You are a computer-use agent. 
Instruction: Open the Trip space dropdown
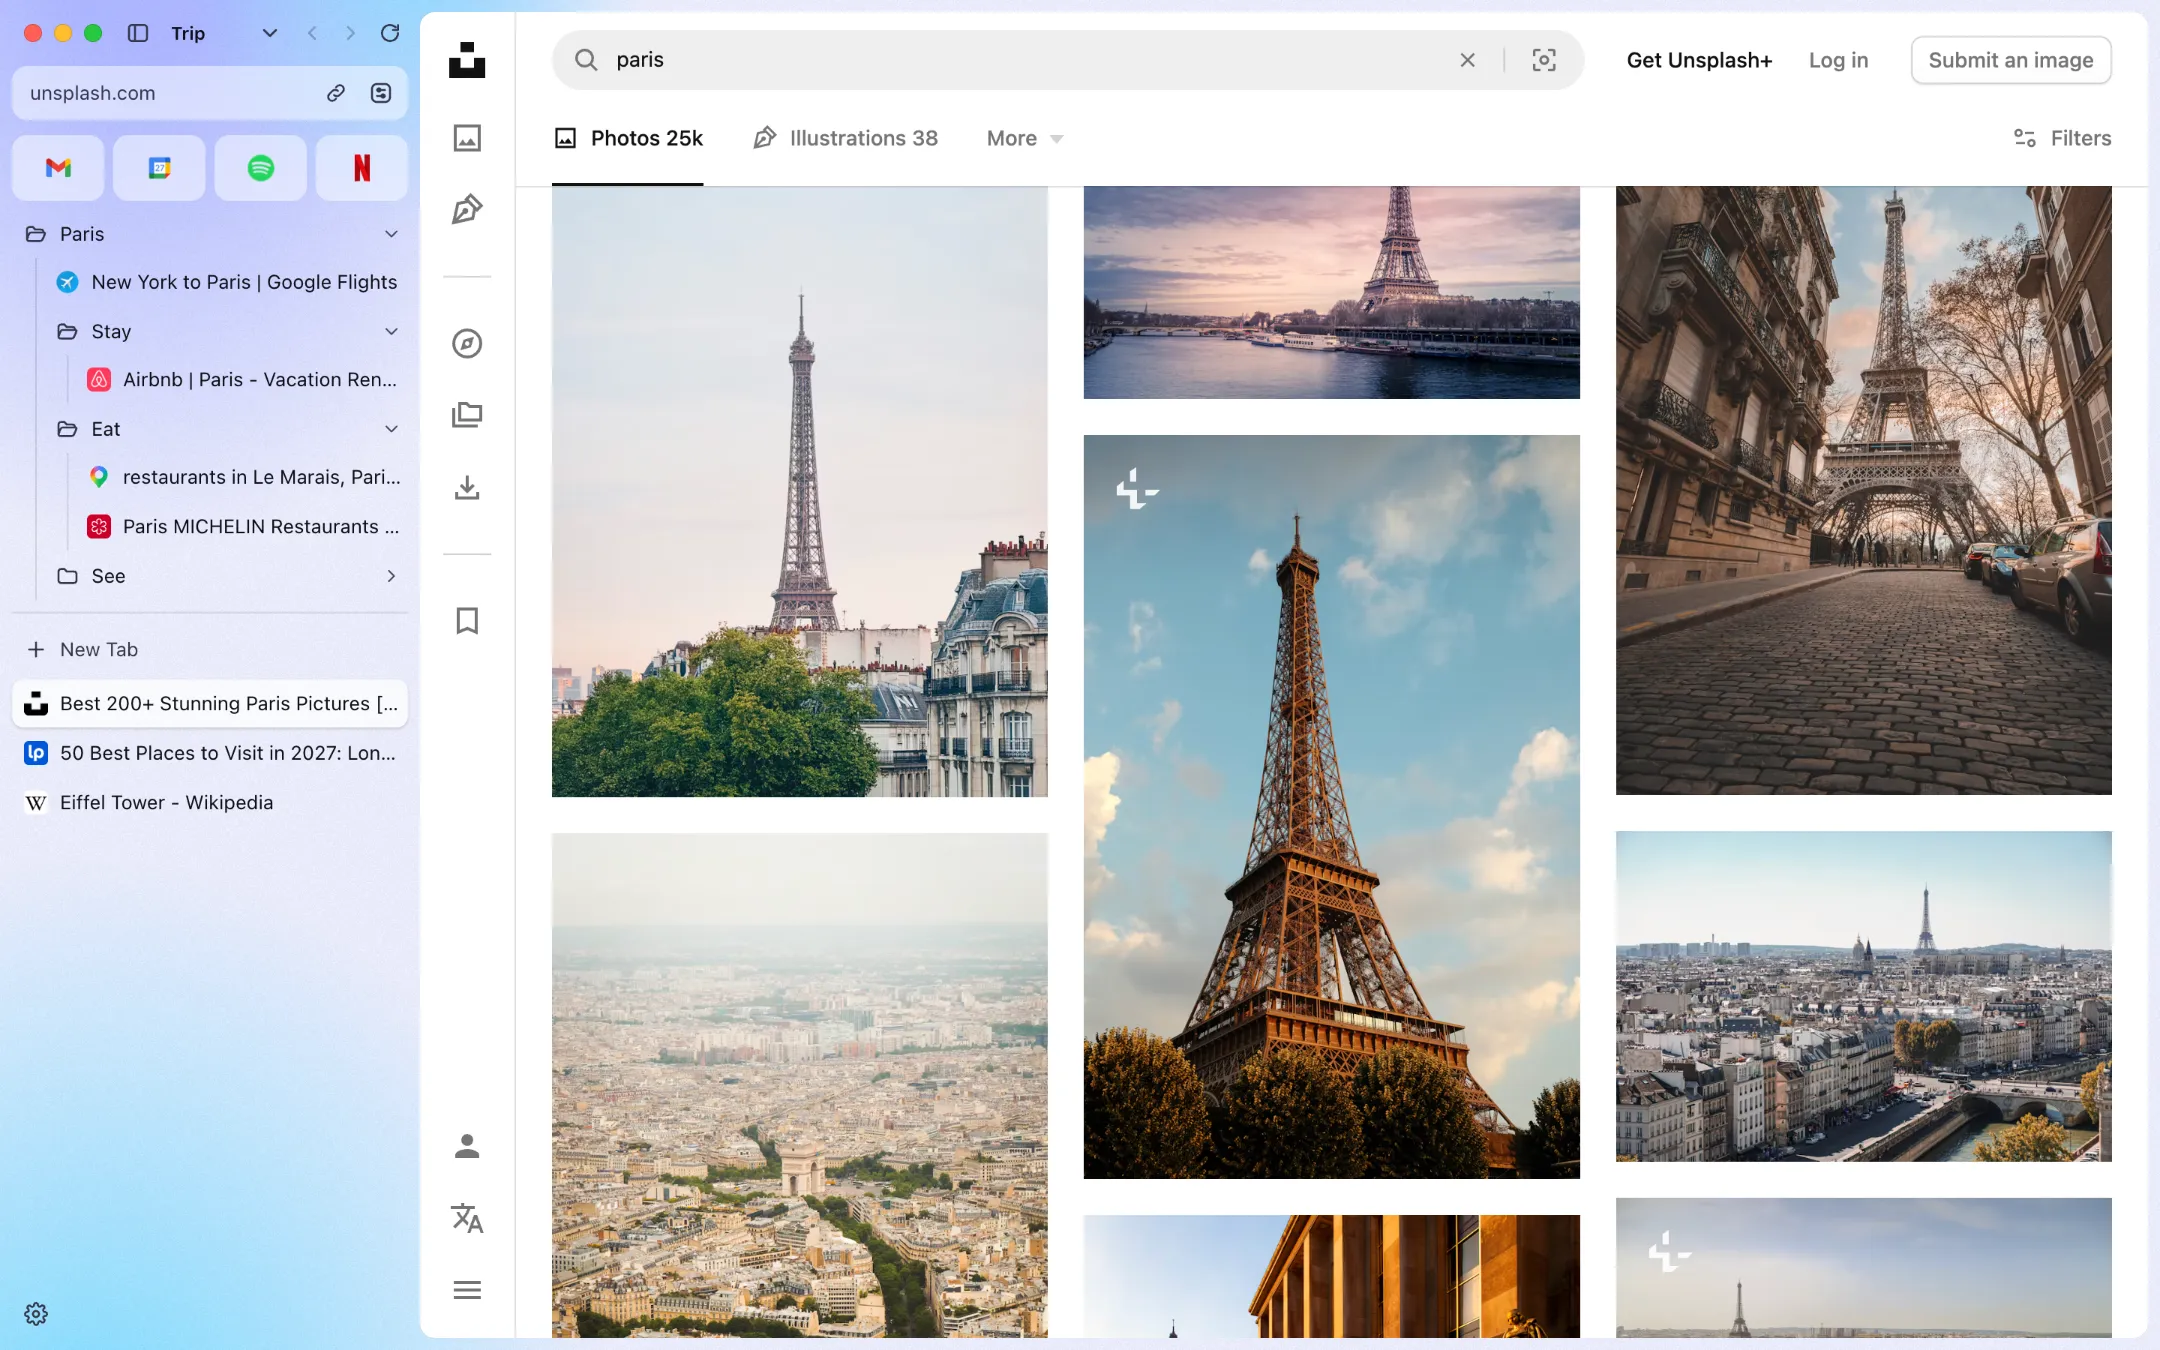(269, 33)
